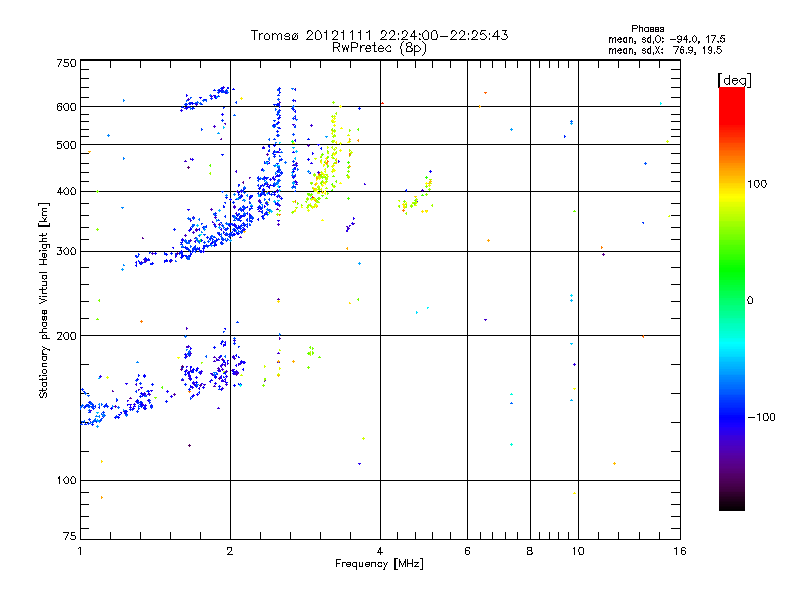Image resolution: width=800 pixels, height=600 pixels.
Task: Click the y-axis tick label '75'
Action: 70,536
